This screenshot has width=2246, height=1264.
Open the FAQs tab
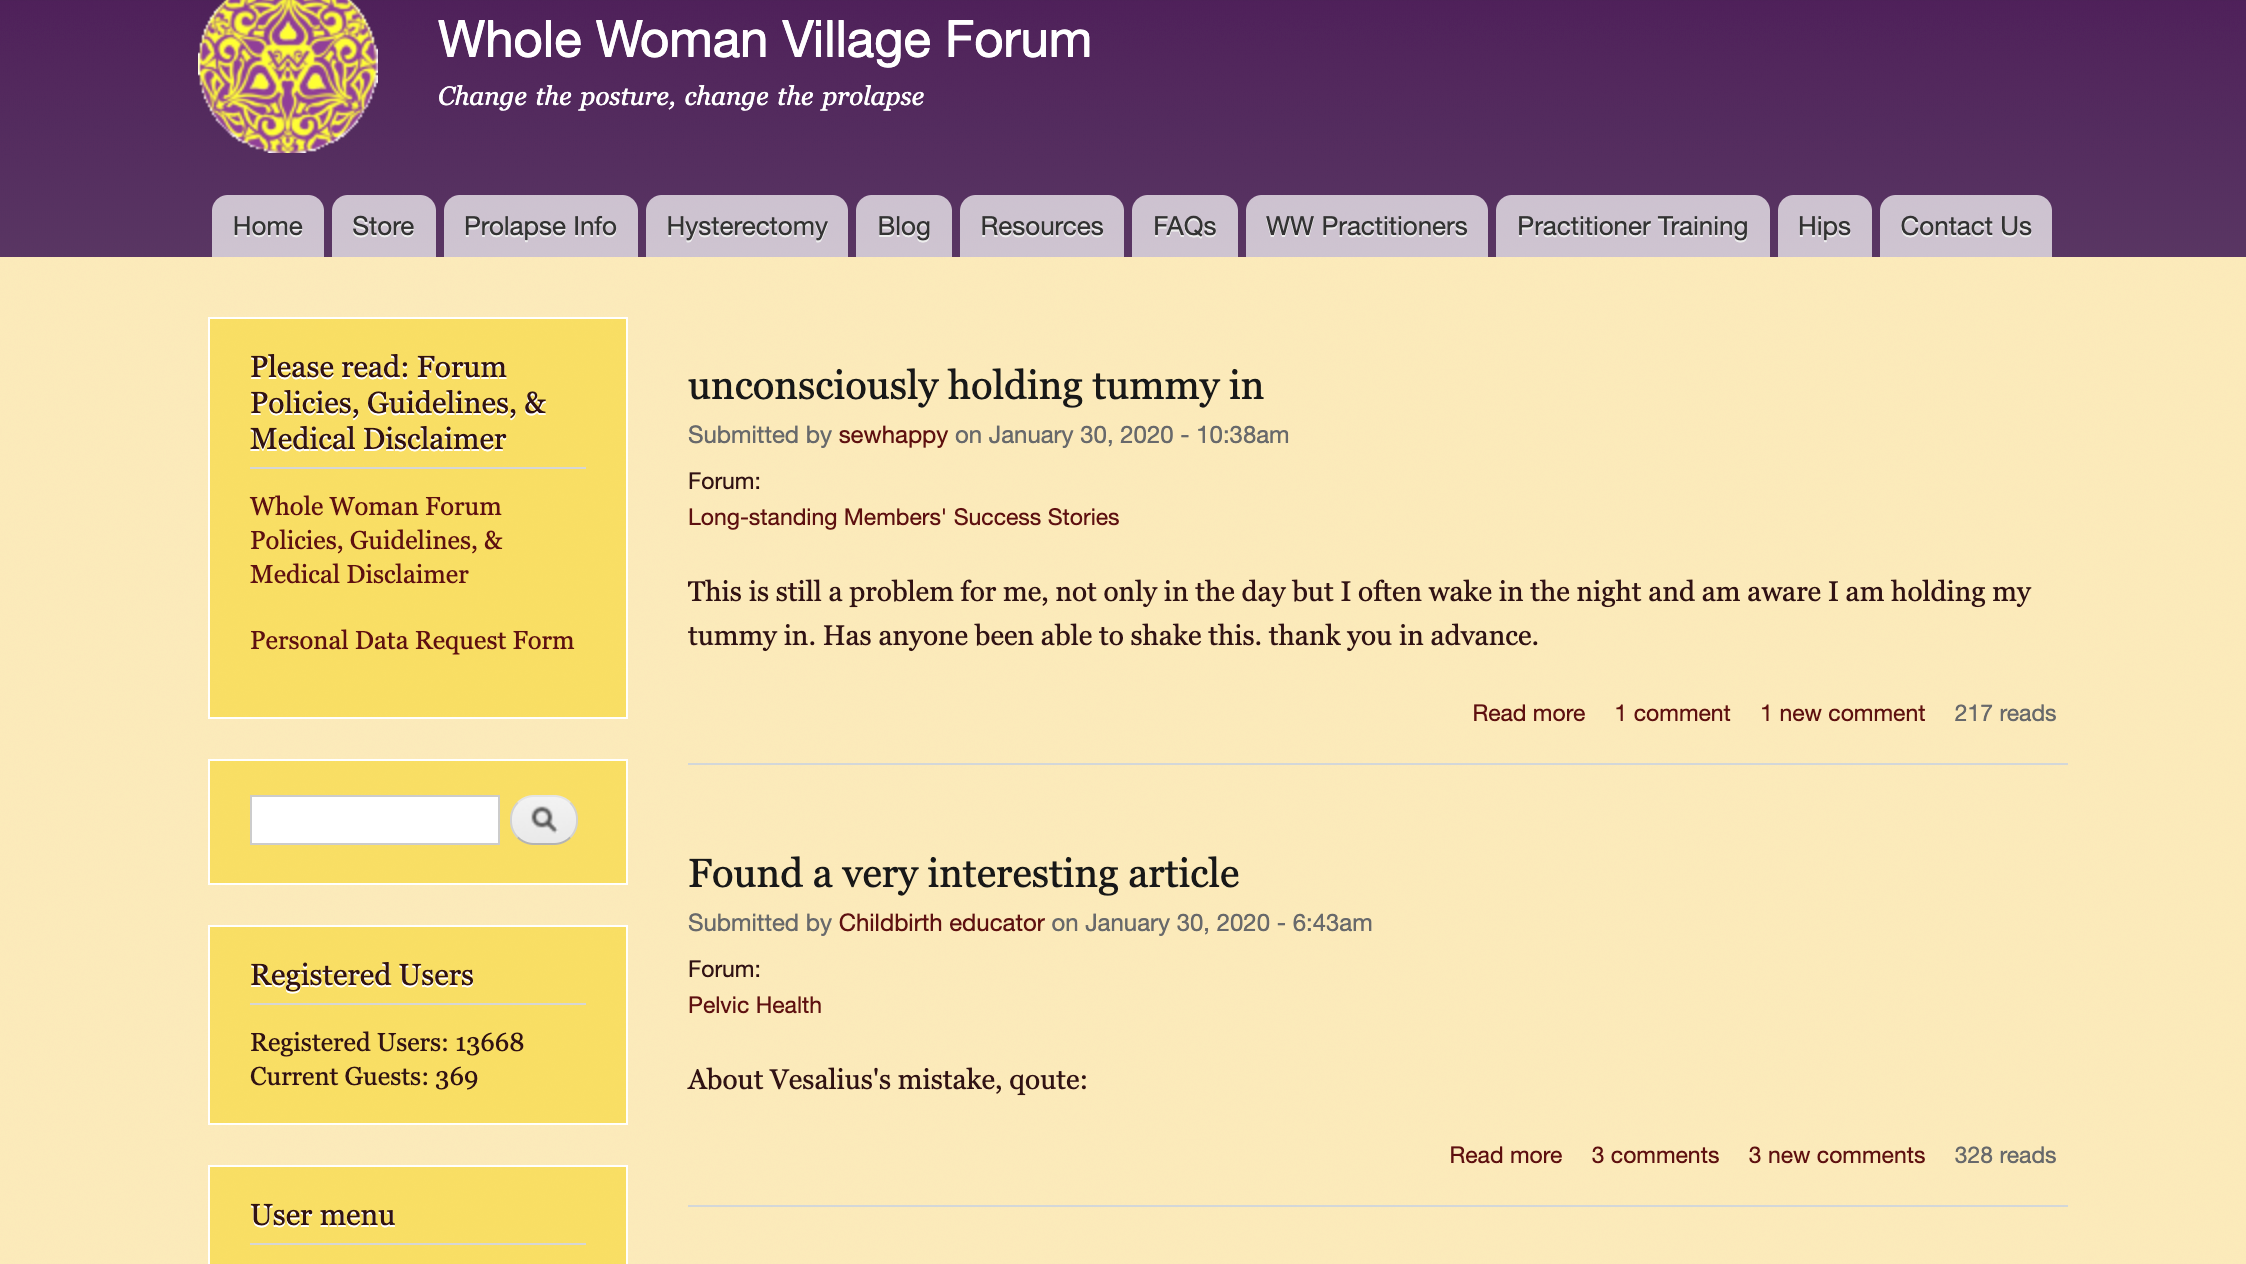point(1184,227)
